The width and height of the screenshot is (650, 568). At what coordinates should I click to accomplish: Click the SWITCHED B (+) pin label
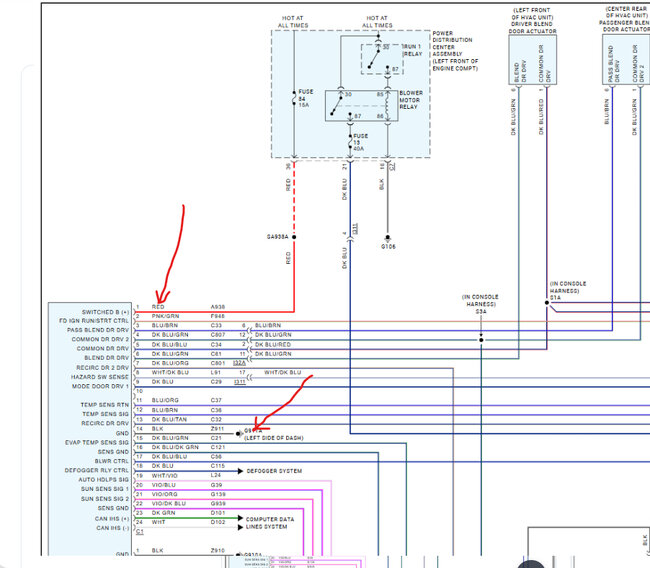click(105, 312)
